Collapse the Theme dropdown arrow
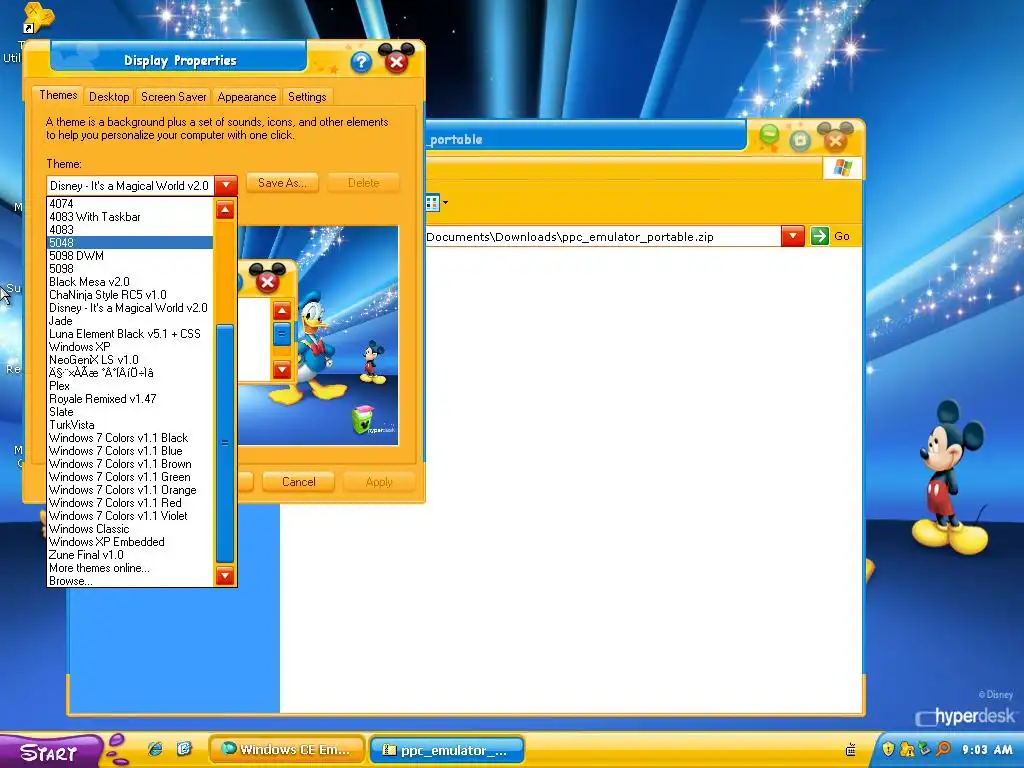The width and height of the screenshot is (1024, 768). tap(226, 185)
